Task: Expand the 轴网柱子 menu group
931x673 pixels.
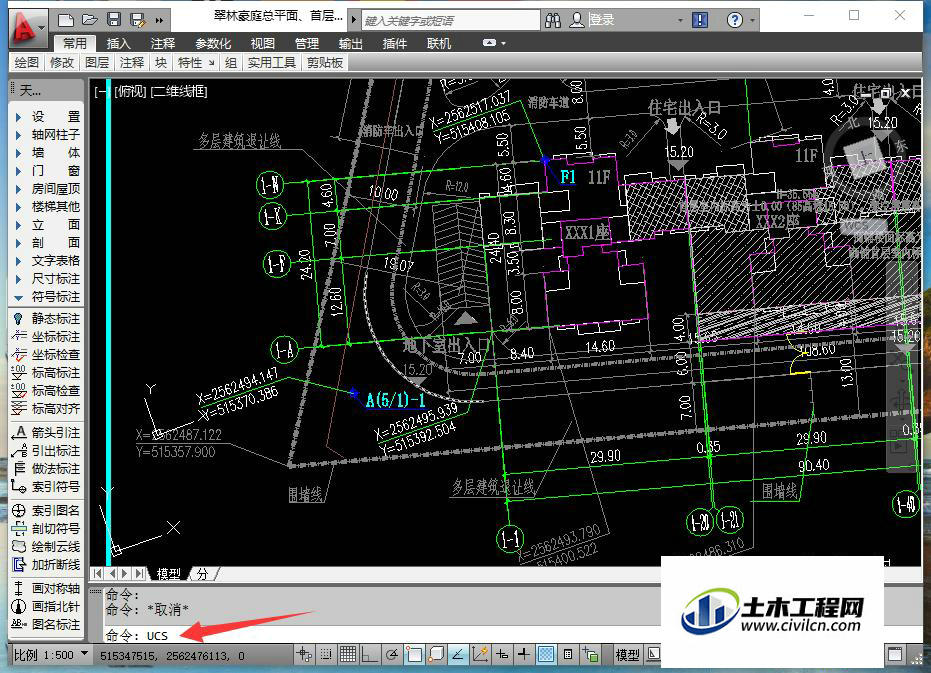Action: [x=47, y=135]
